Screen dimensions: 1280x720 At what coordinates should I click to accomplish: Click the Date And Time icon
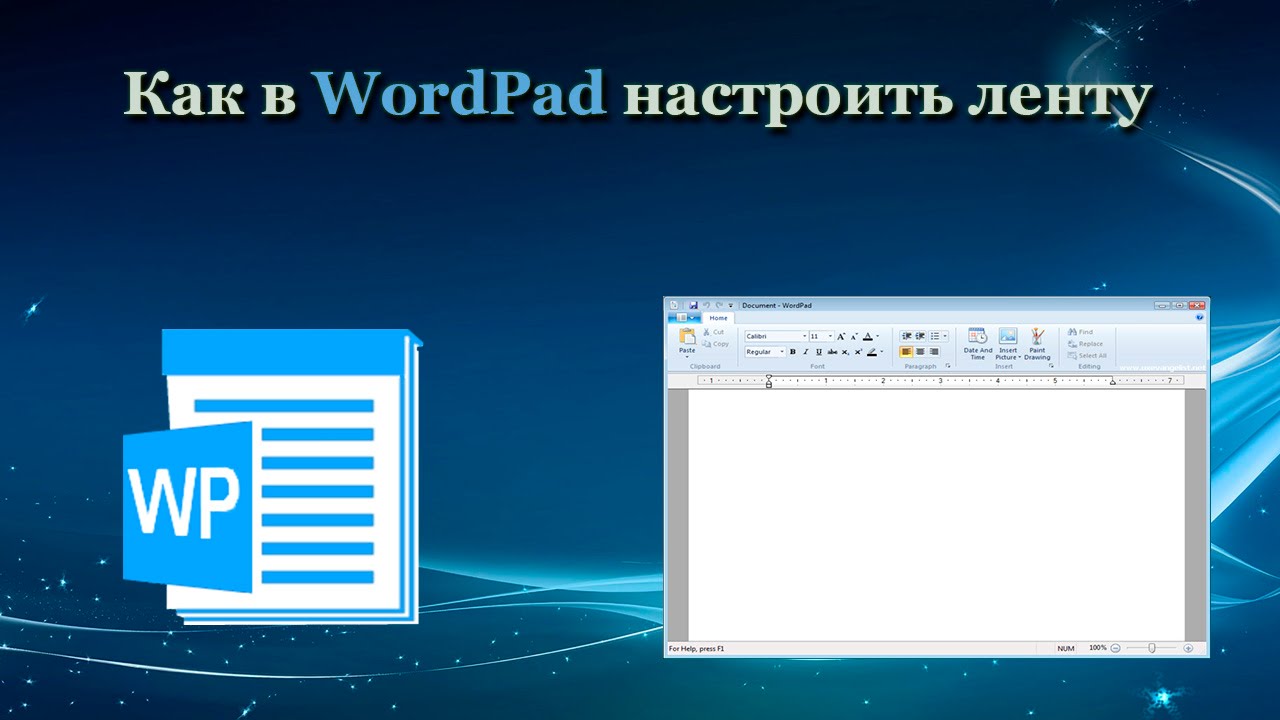coord(978,336)
